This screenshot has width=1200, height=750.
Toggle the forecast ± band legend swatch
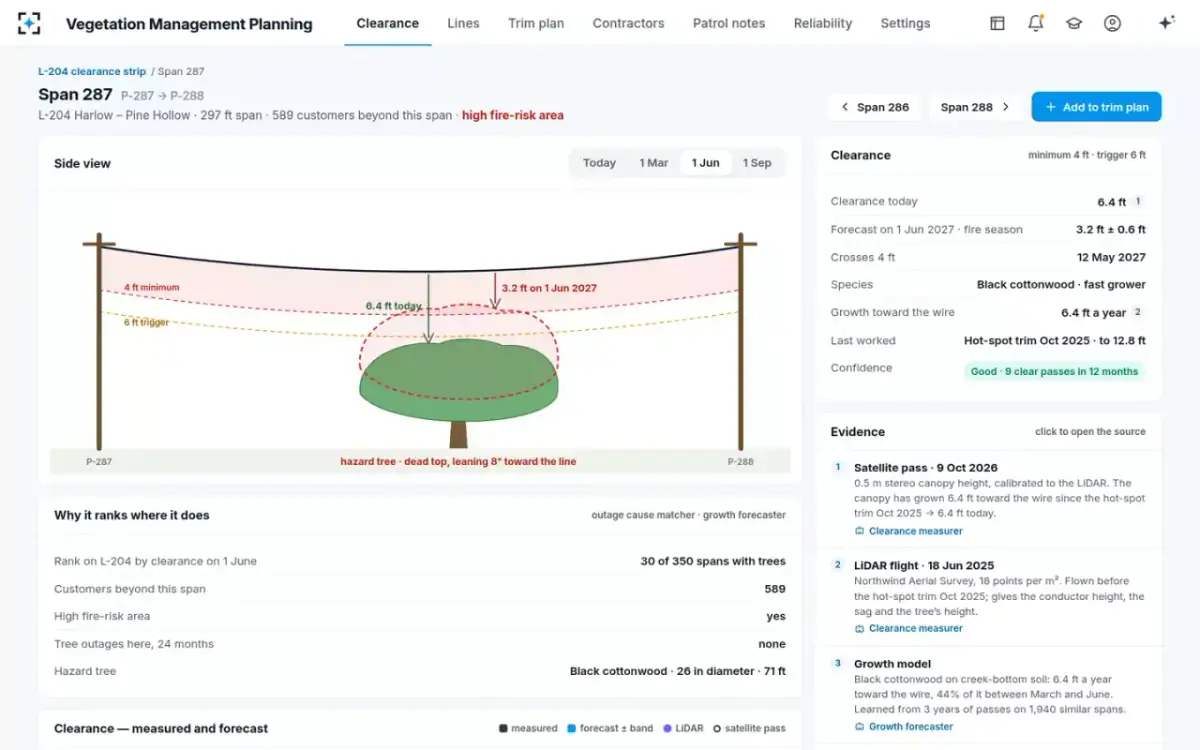click(571, 728)
